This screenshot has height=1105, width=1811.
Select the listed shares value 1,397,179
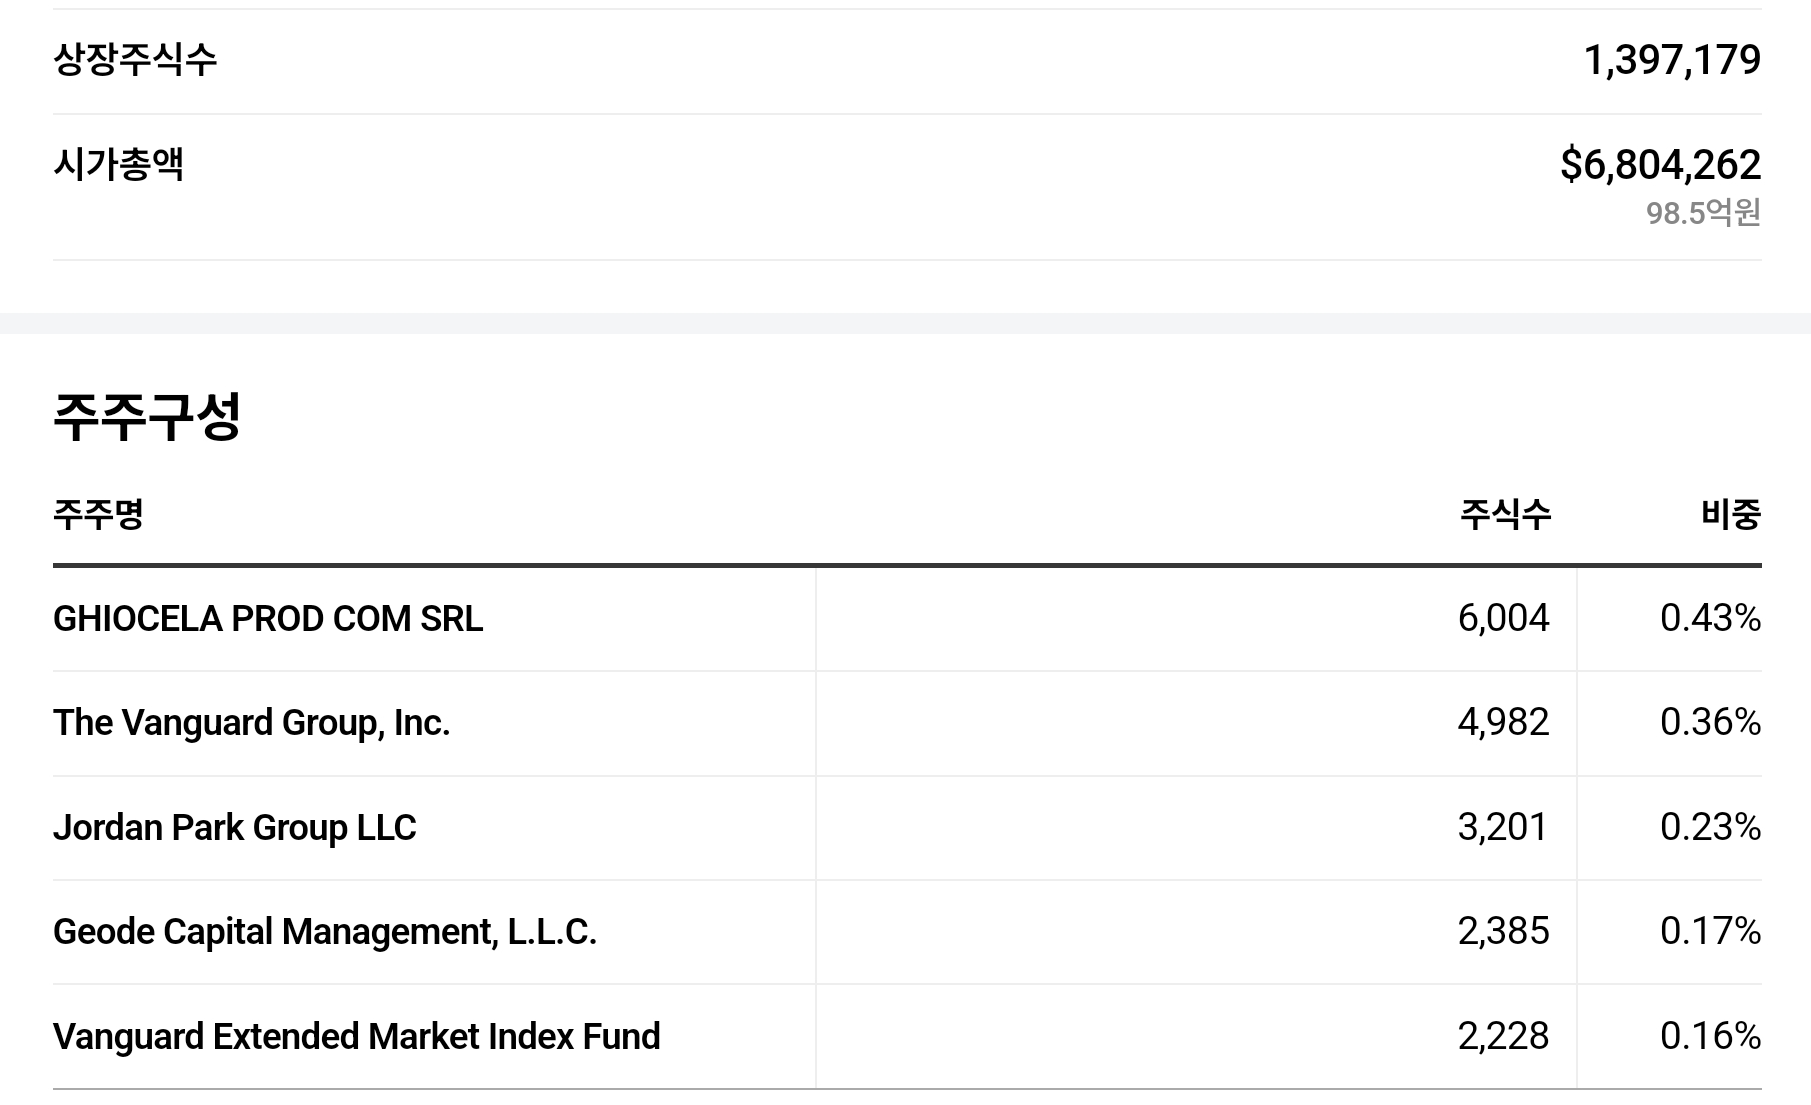1672,60
